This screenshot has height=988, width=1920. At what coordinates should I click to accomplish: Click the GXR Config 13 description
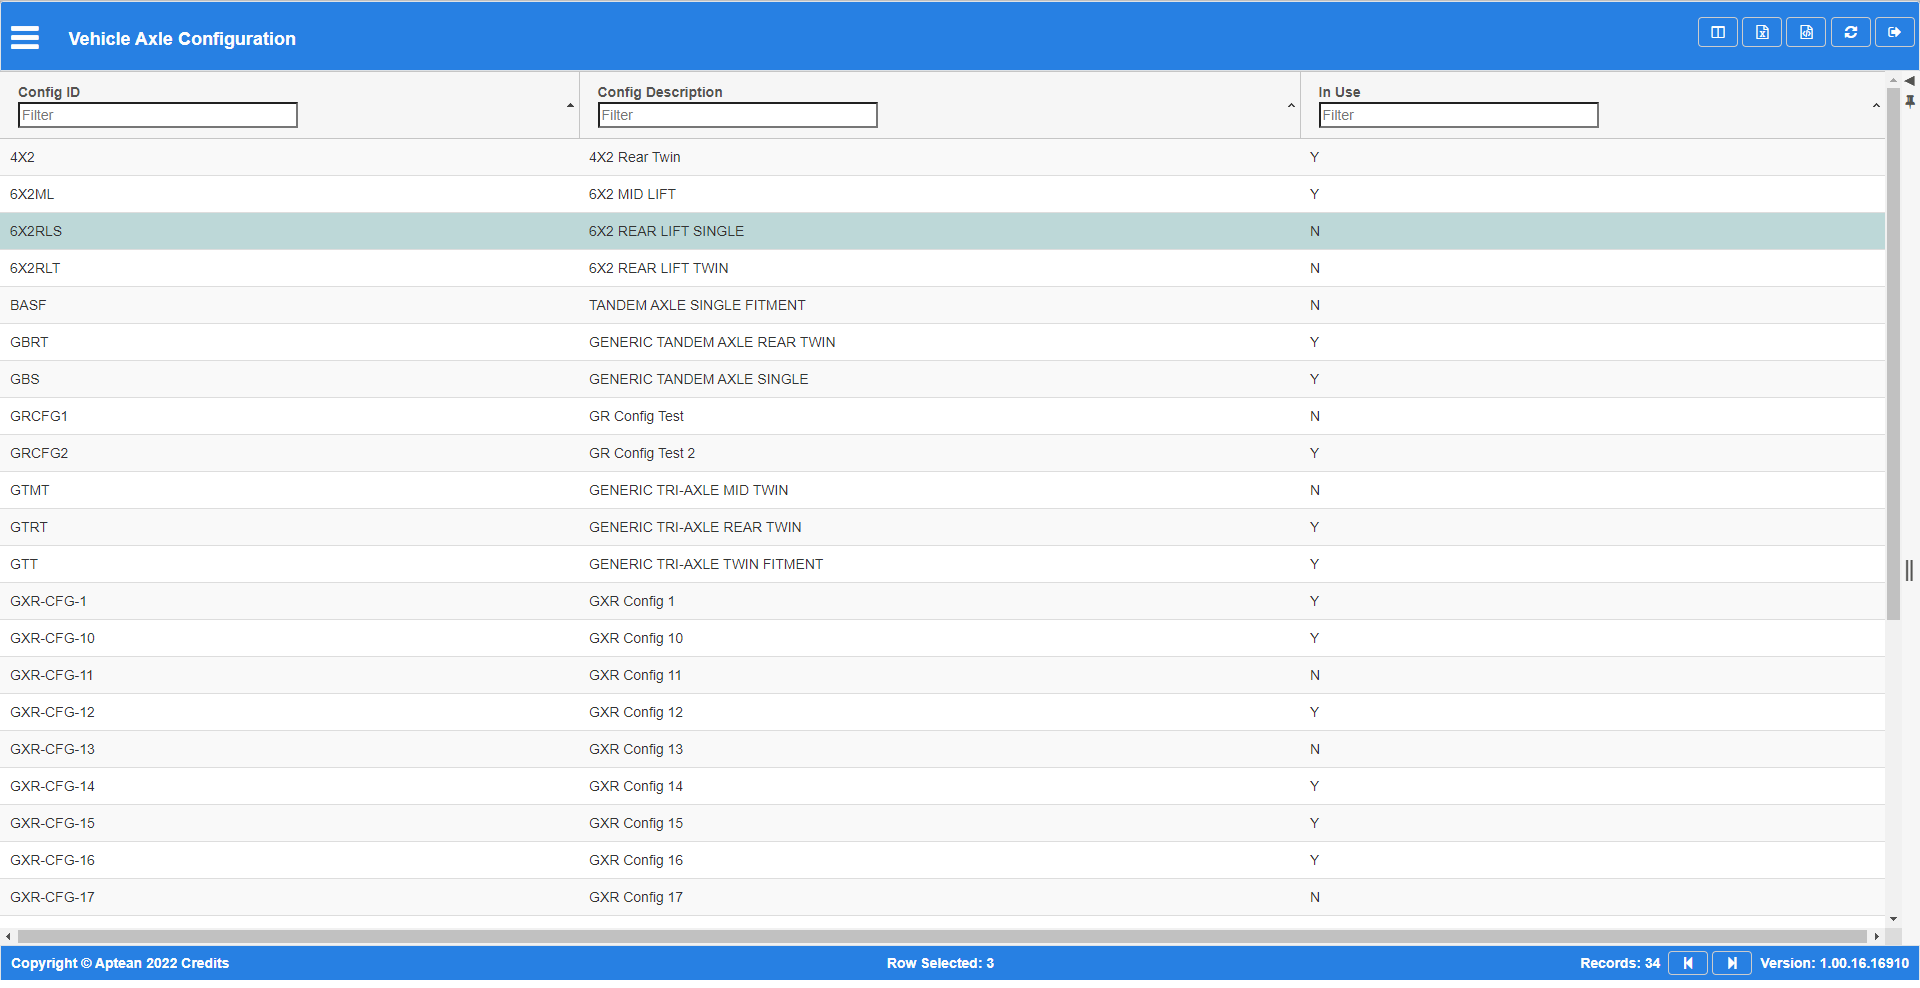coord(636,749)
